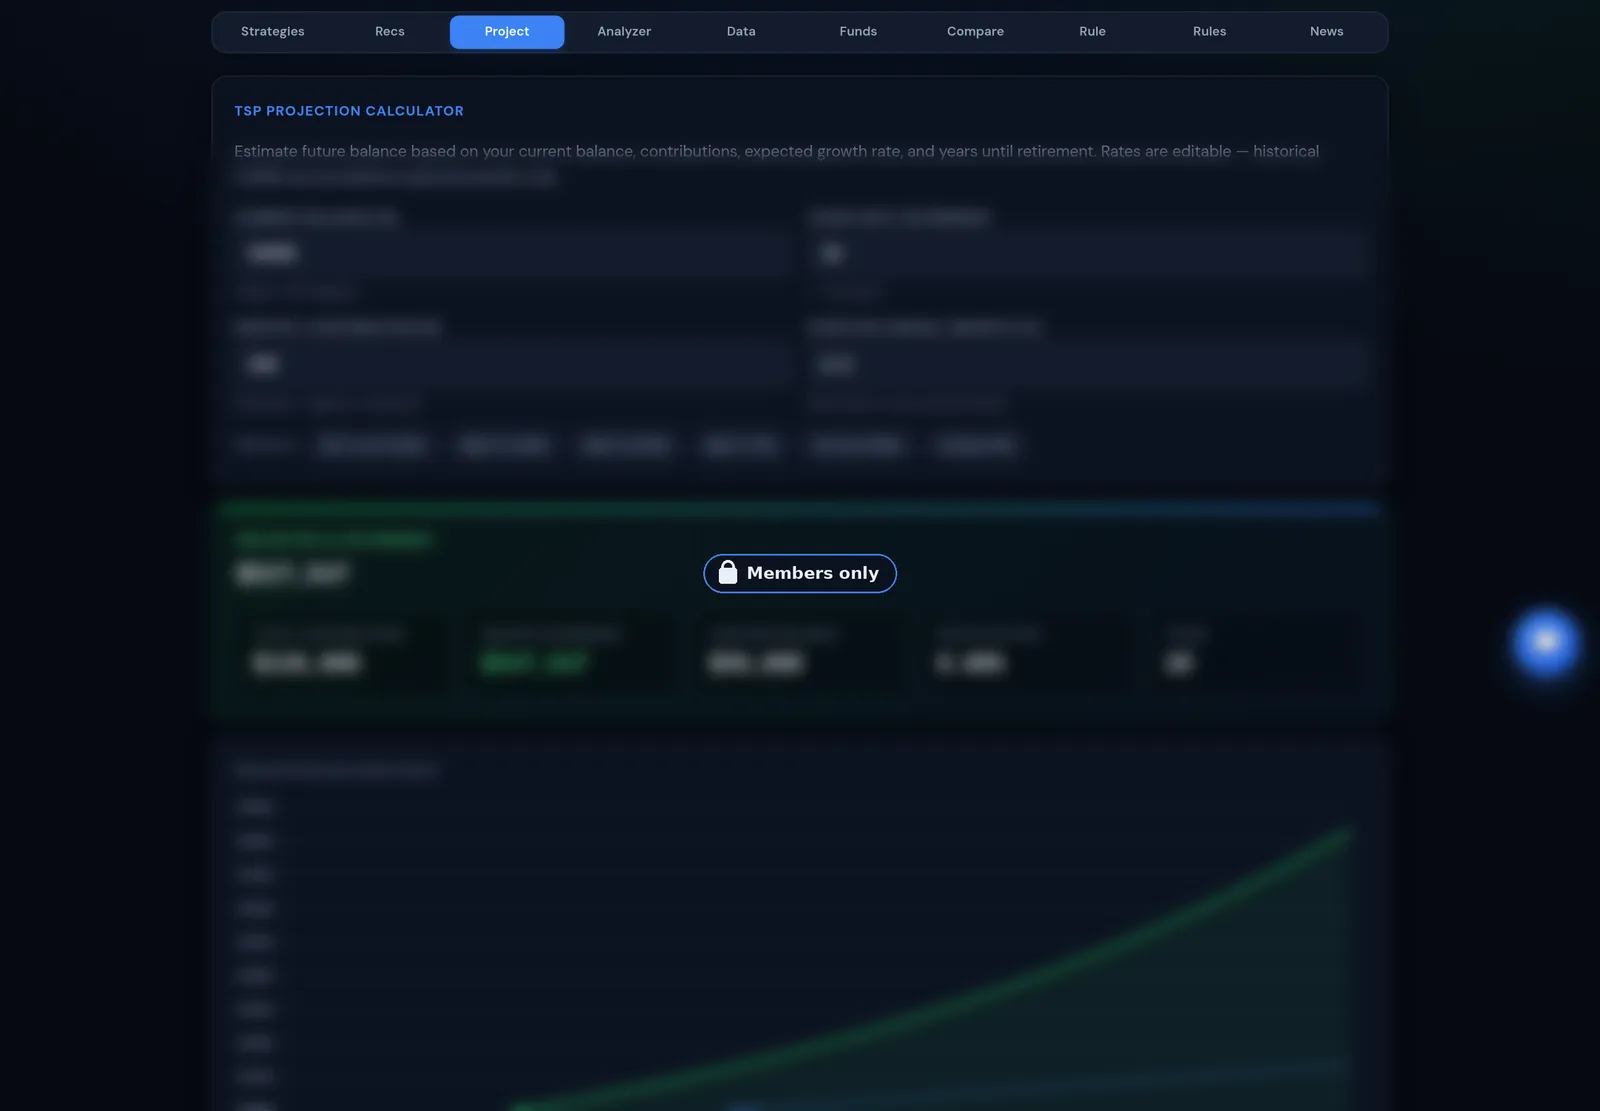The width and height of the screenshot is (1600, 1111).
Task: Select the Rules tab
Action: click(1209, 32)
